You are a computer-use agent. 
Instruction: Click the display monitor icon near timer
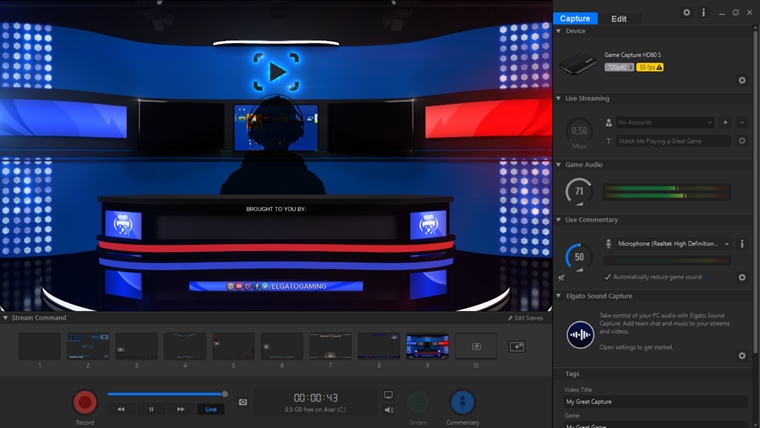(x=388, y=395)
